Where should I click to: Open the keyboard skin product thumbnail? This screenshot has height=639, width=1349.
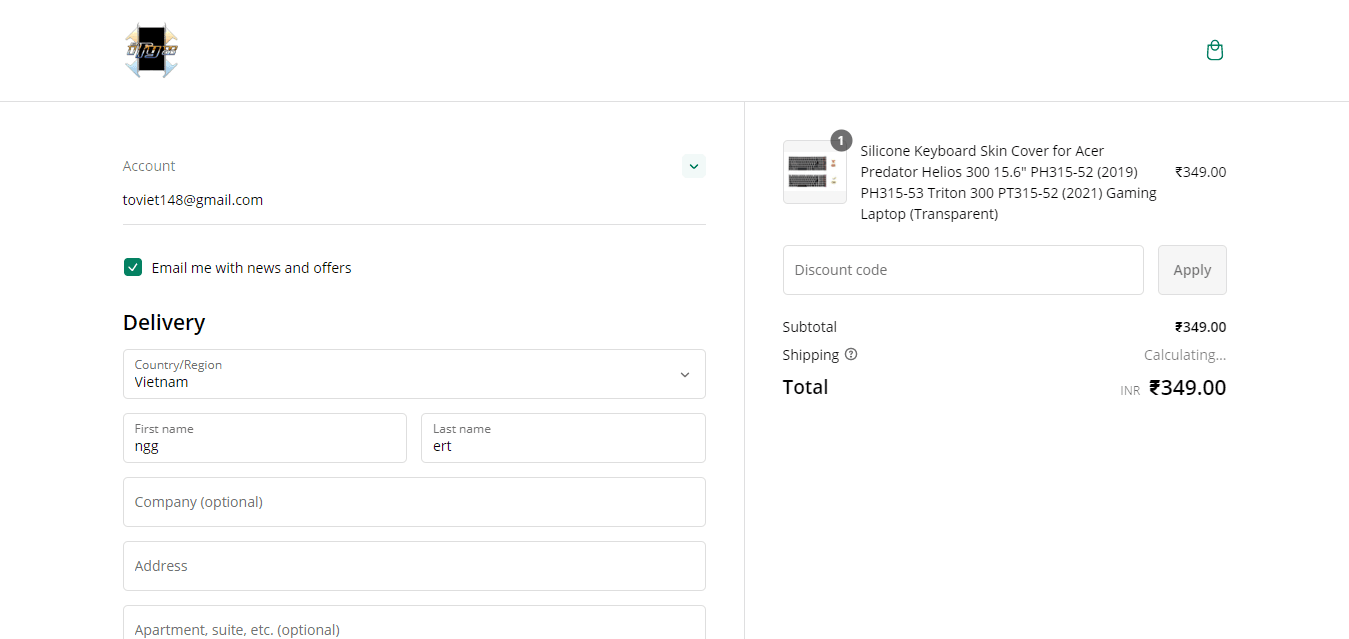point(815,172)
